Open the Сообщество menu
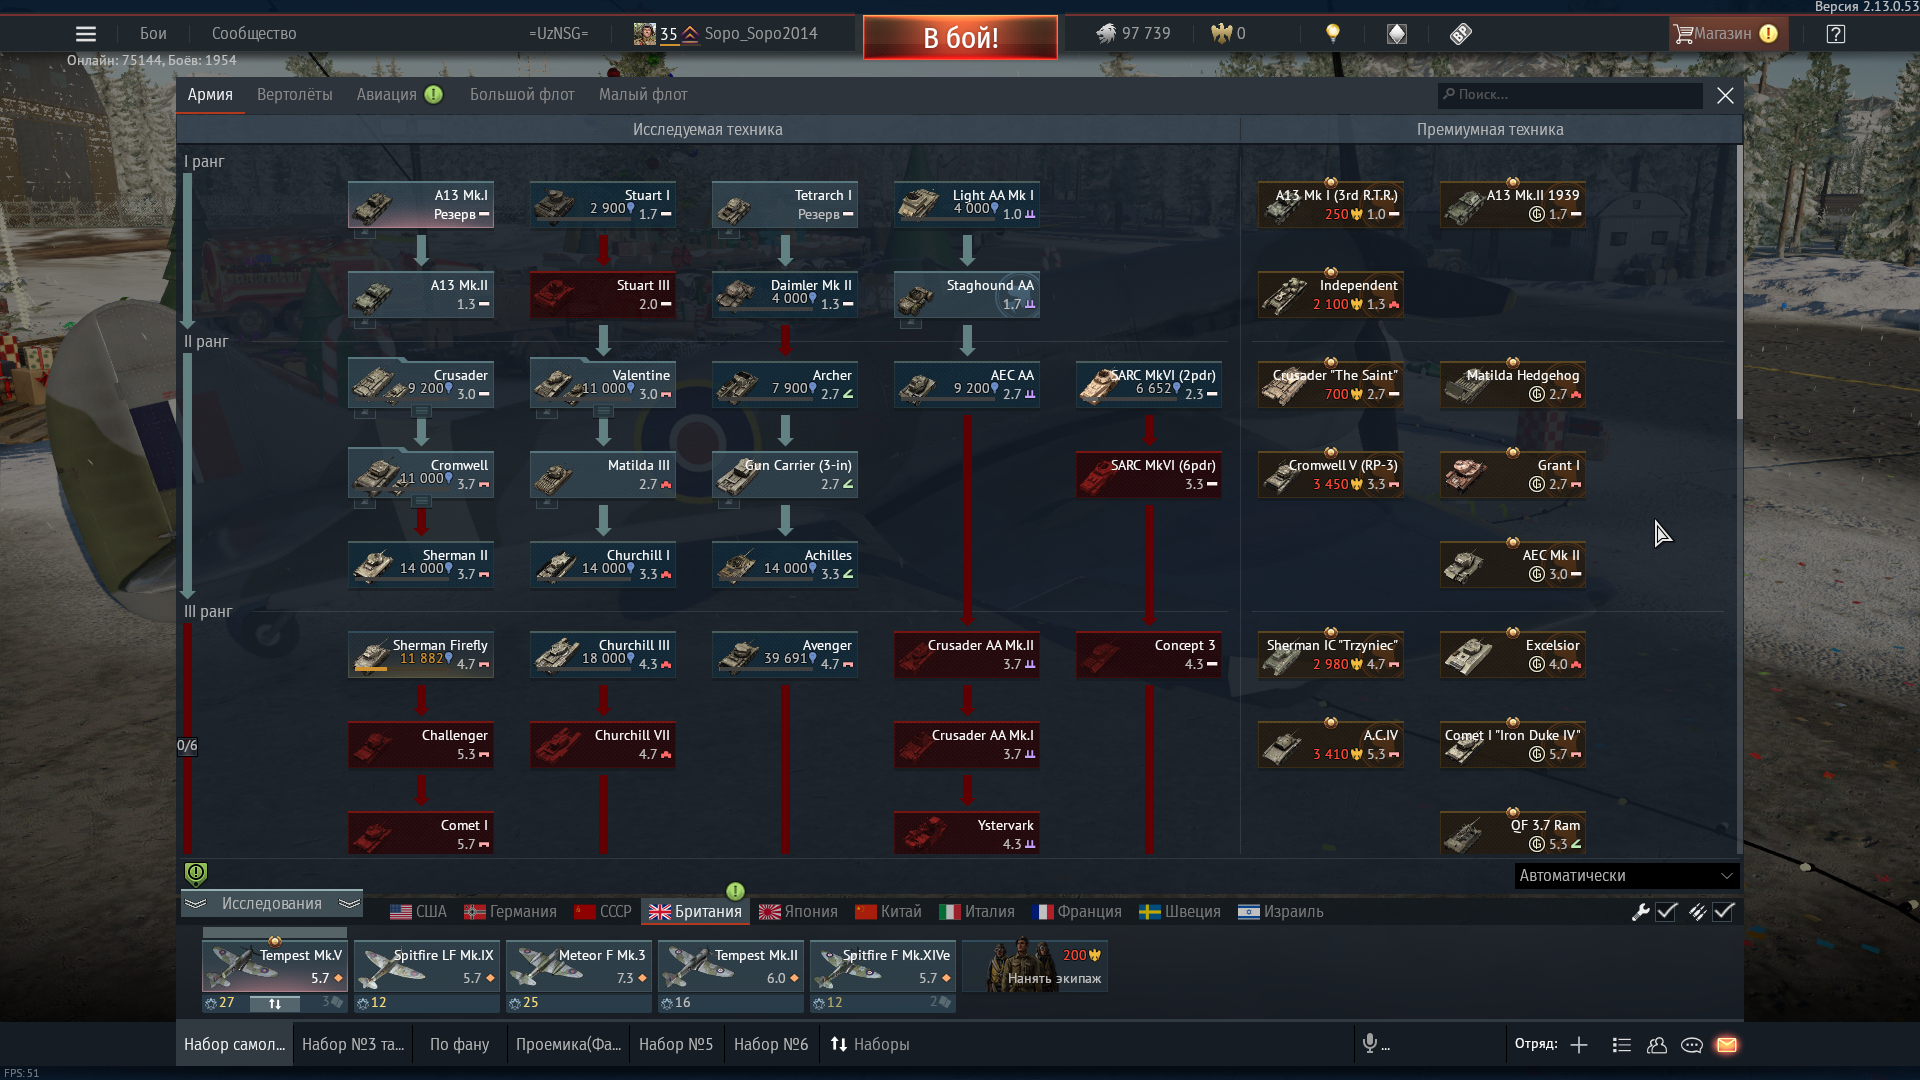Screen dimensions: 1920x1080 tap(254, 33)
